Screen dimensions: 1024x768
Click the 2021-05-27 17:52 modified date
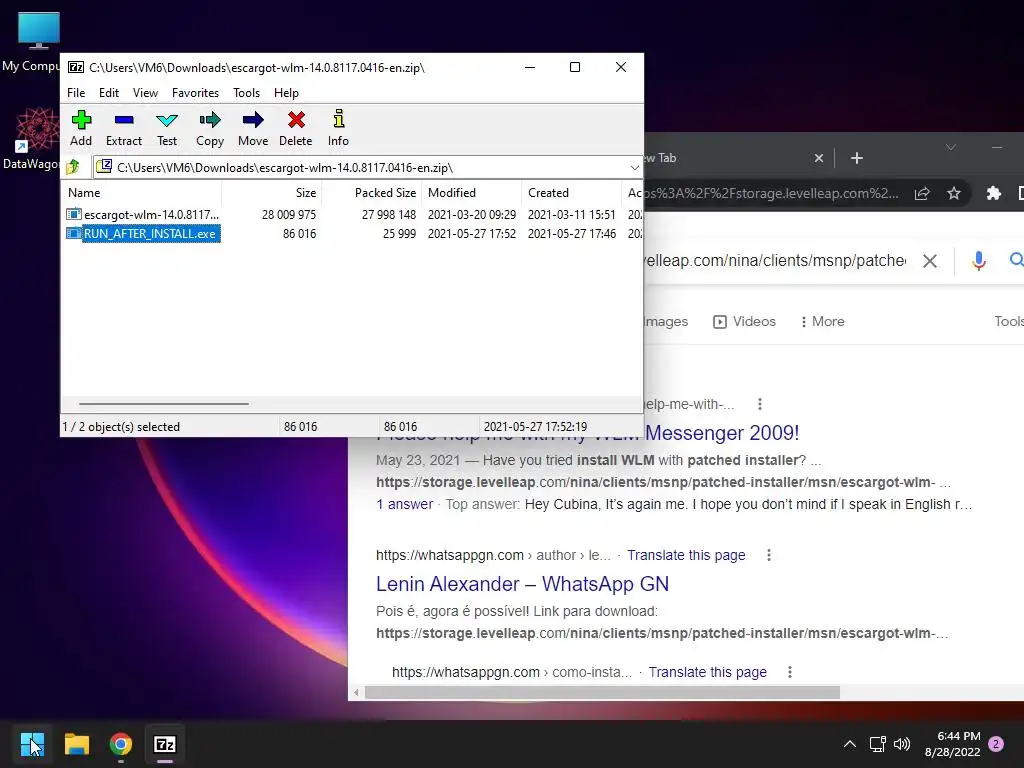click(472, 233)
